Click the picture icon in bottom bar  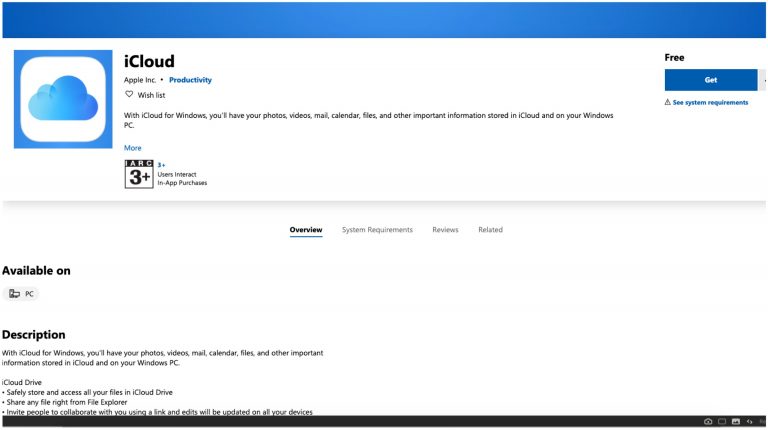tap(736, 422)
